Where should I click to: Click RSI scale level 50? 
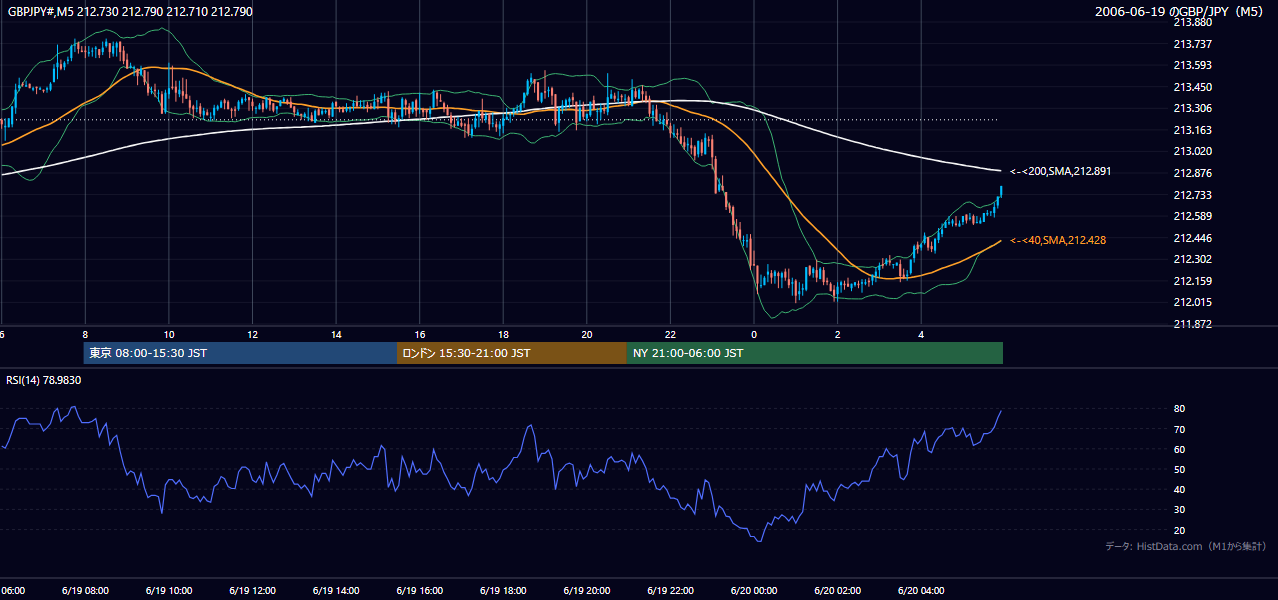(x=1179, y=469)
